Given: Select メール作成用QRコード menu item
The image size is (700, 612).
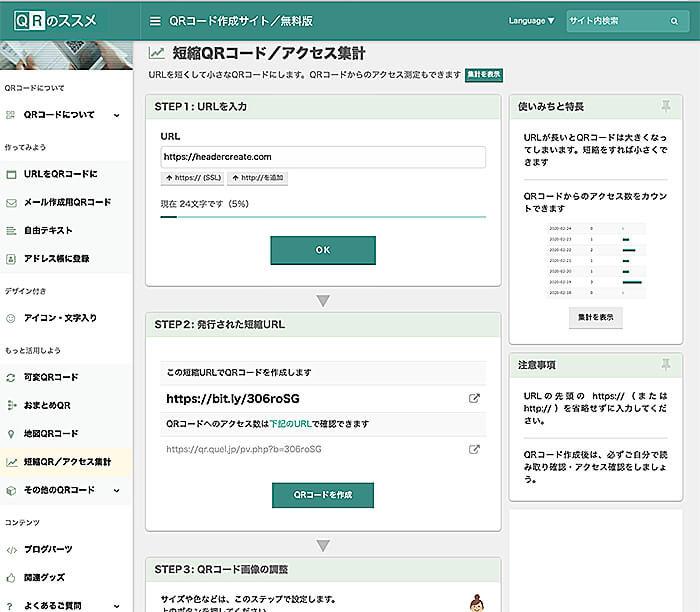Looking at the screenshot, I should [66, 202].
